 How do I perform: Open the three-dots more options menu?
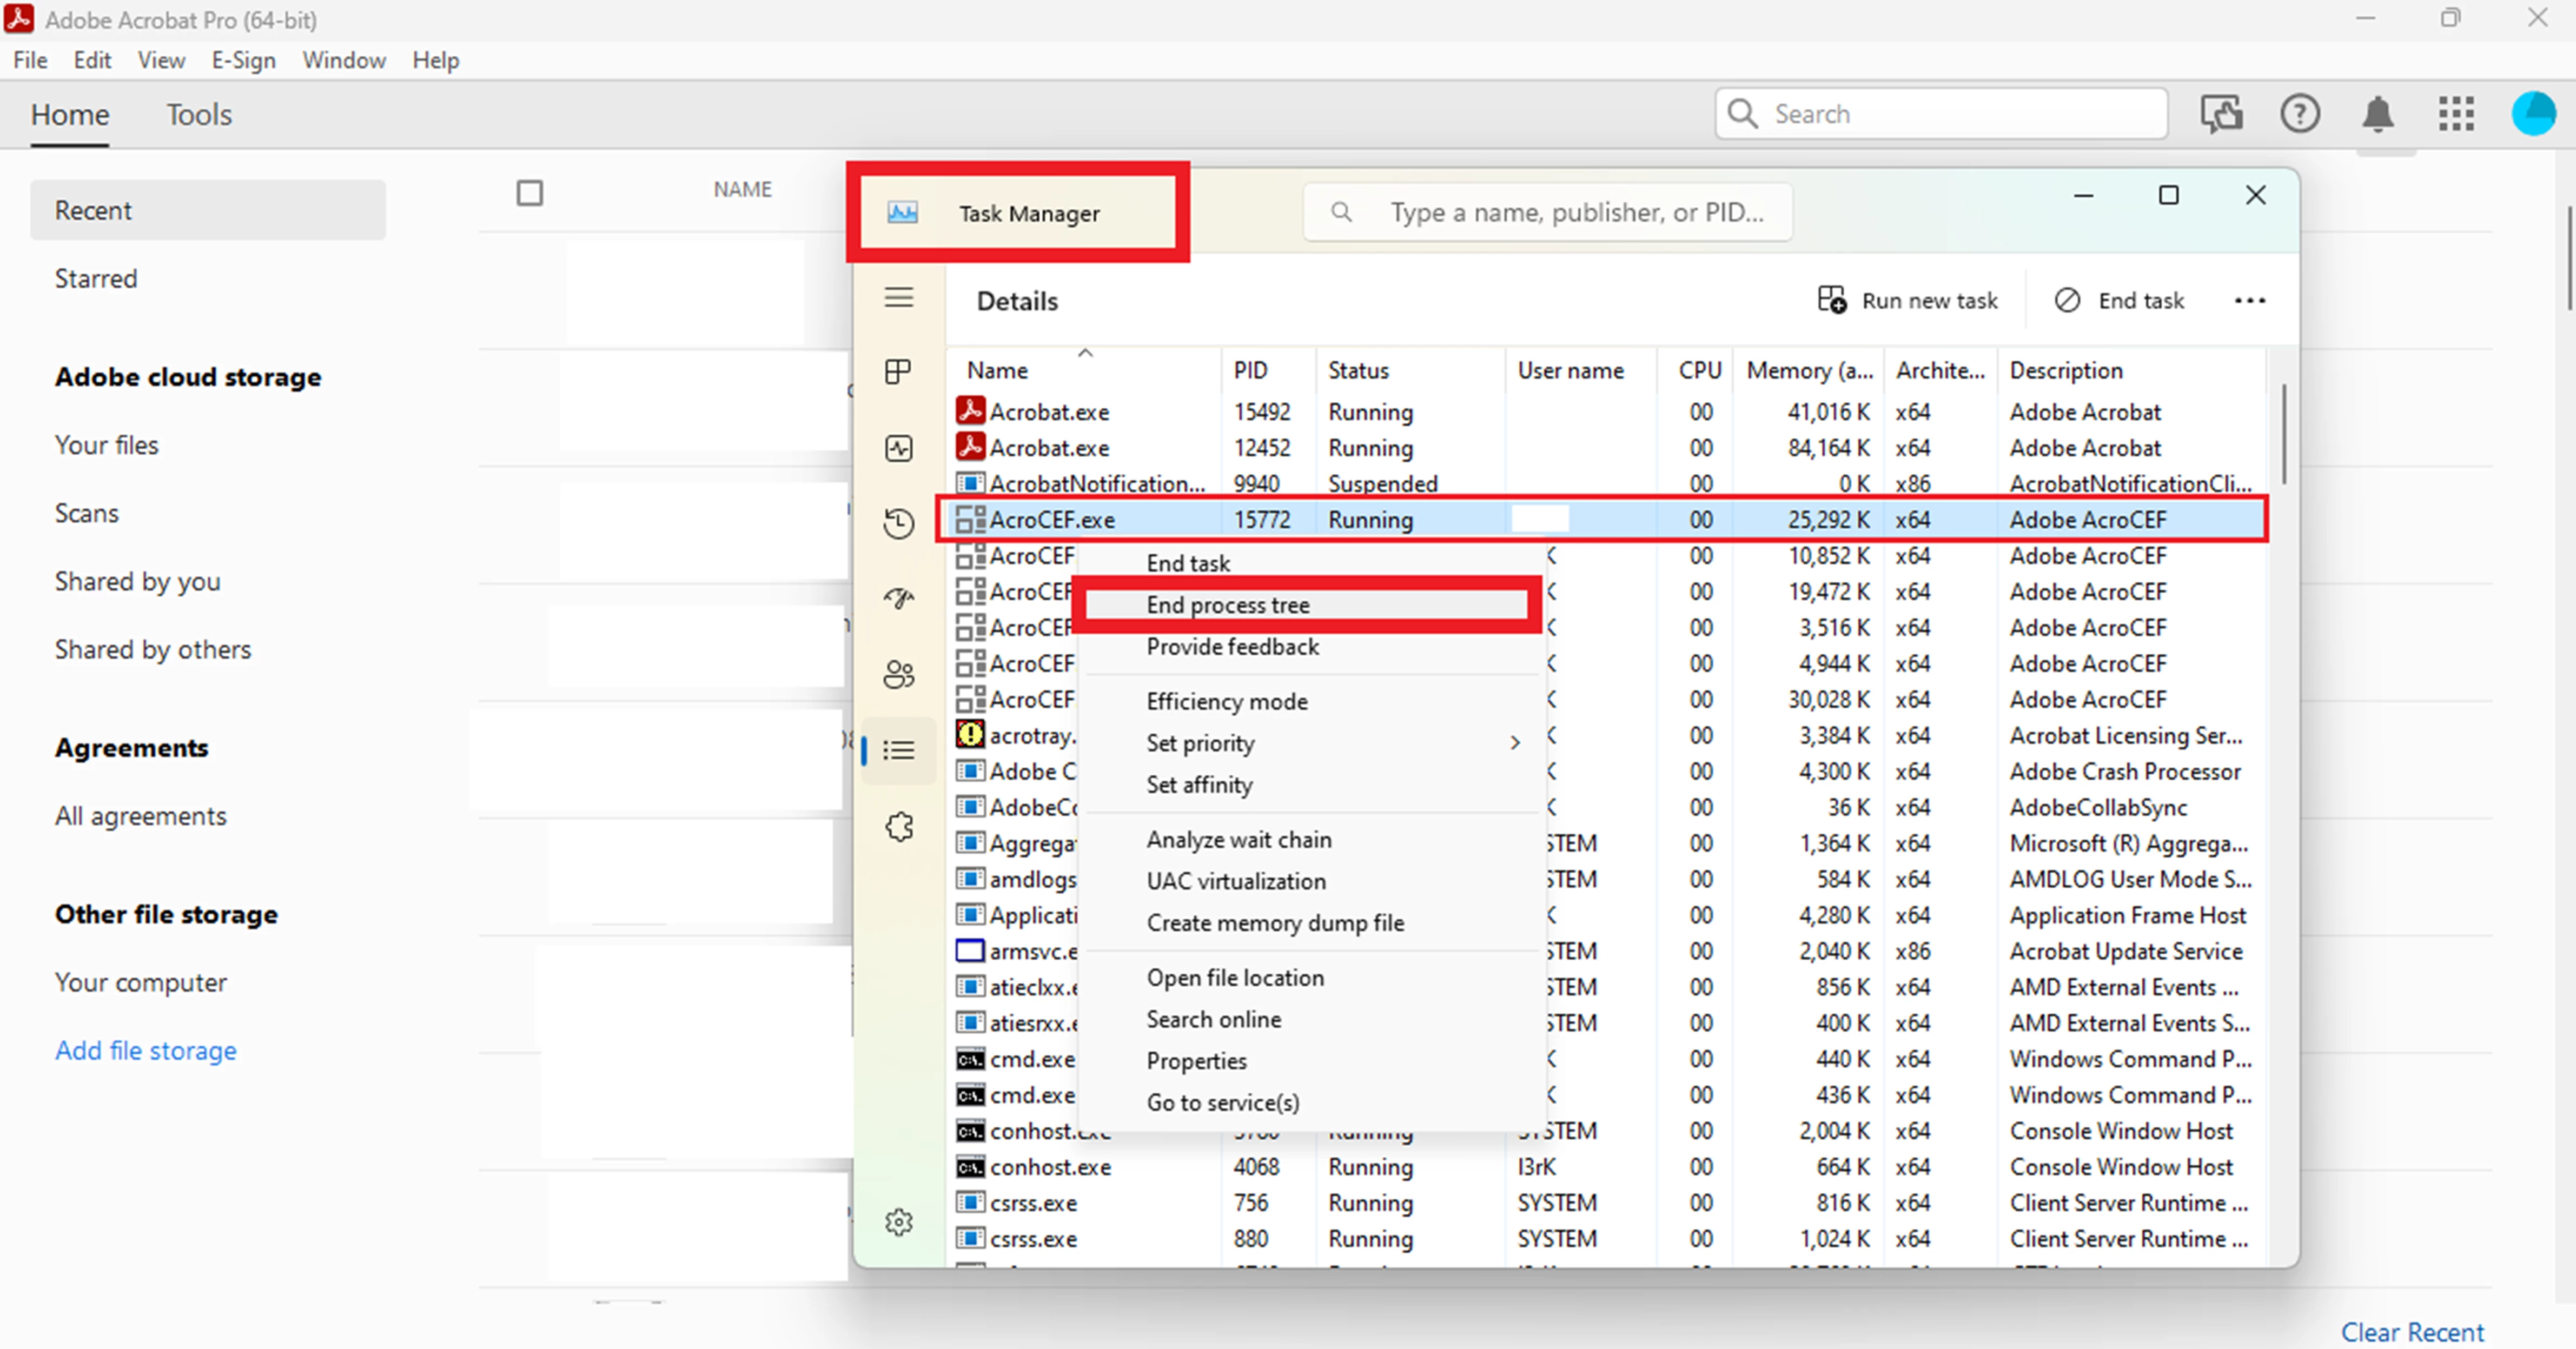(2249, 301)
